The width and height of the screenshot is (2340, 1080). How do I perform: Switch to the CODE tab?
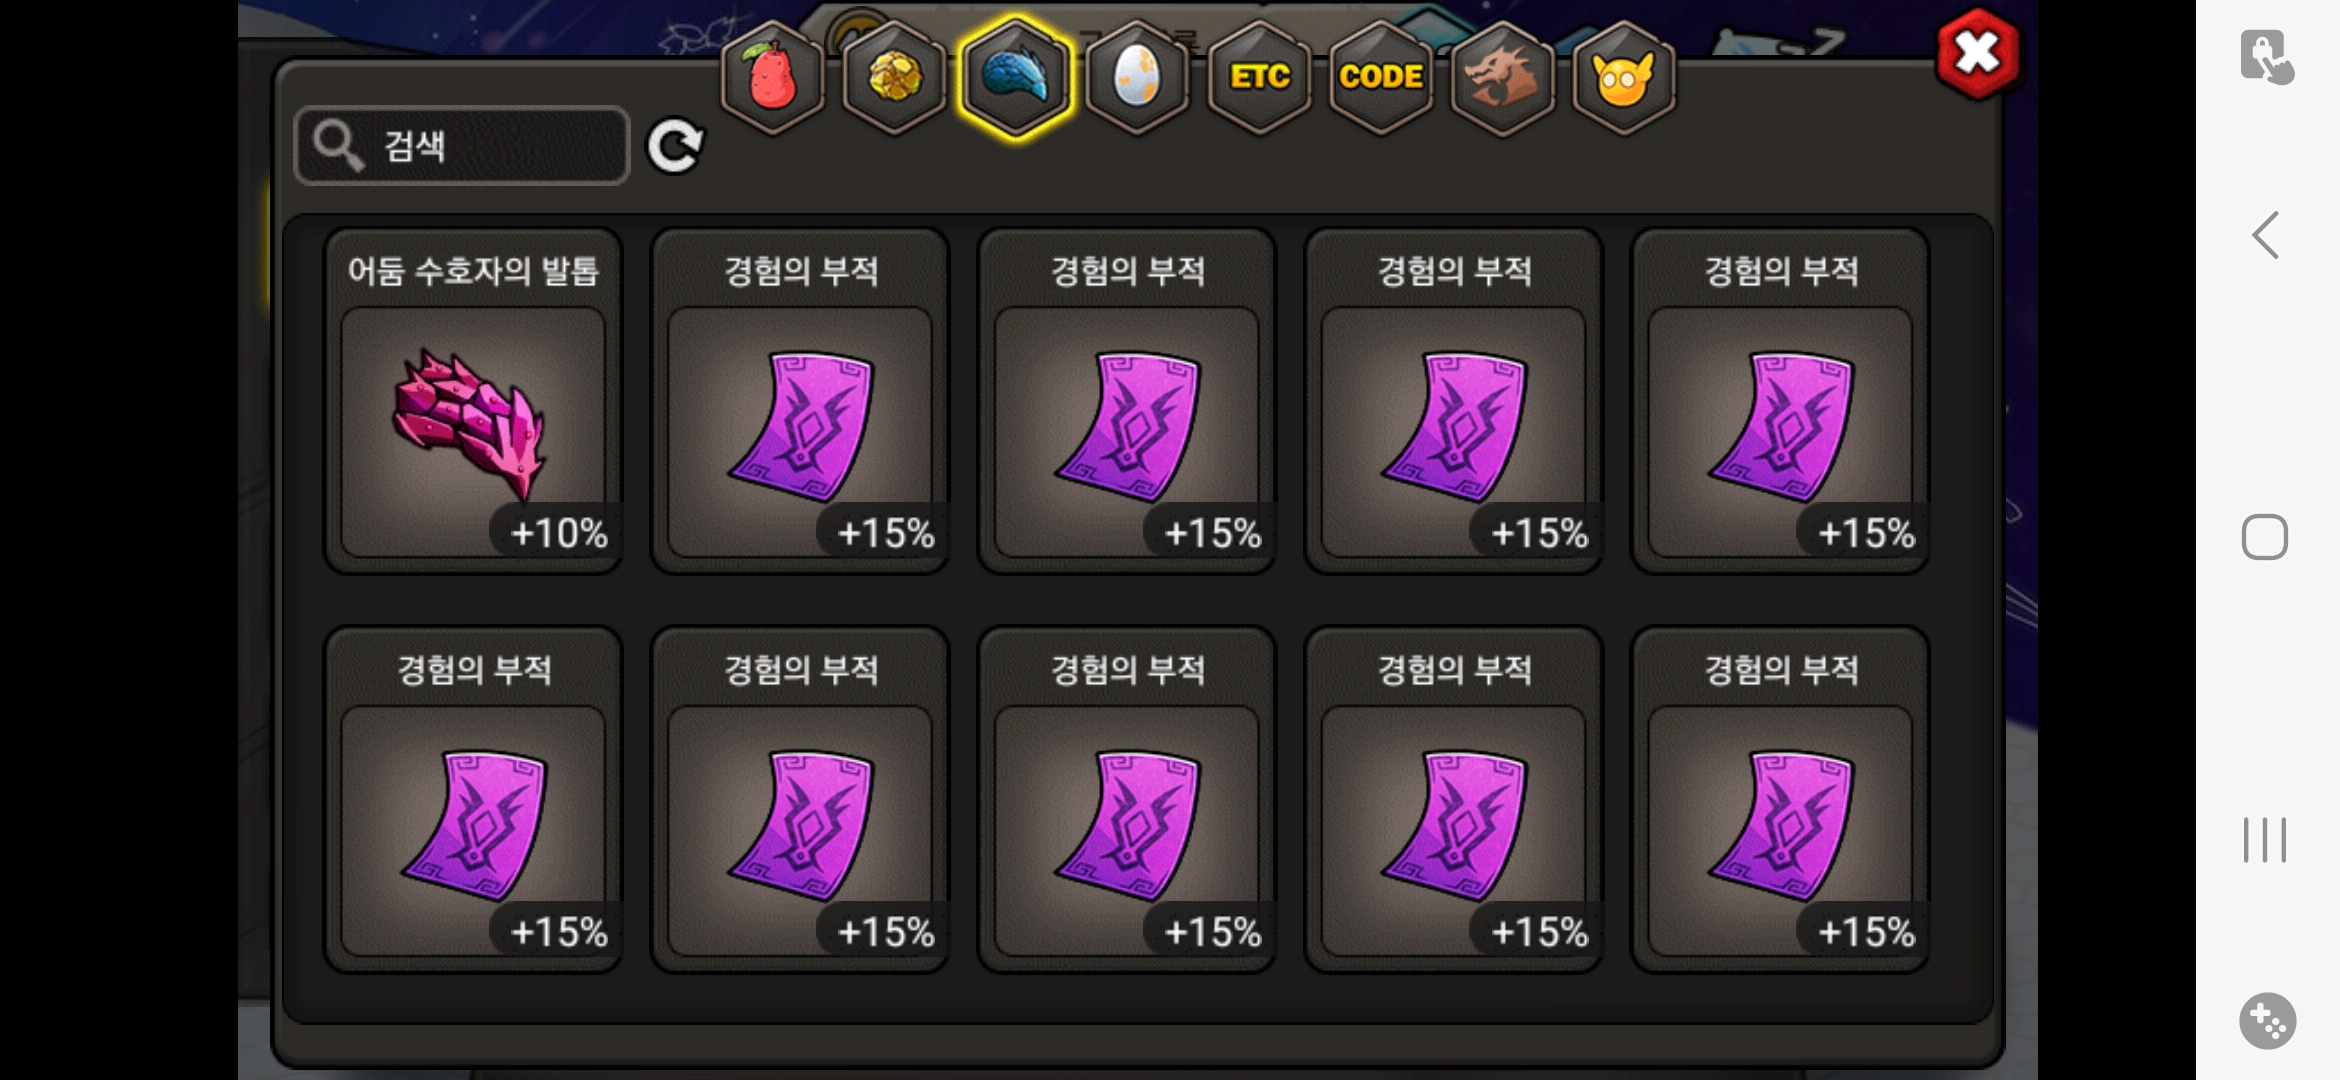1381,78
